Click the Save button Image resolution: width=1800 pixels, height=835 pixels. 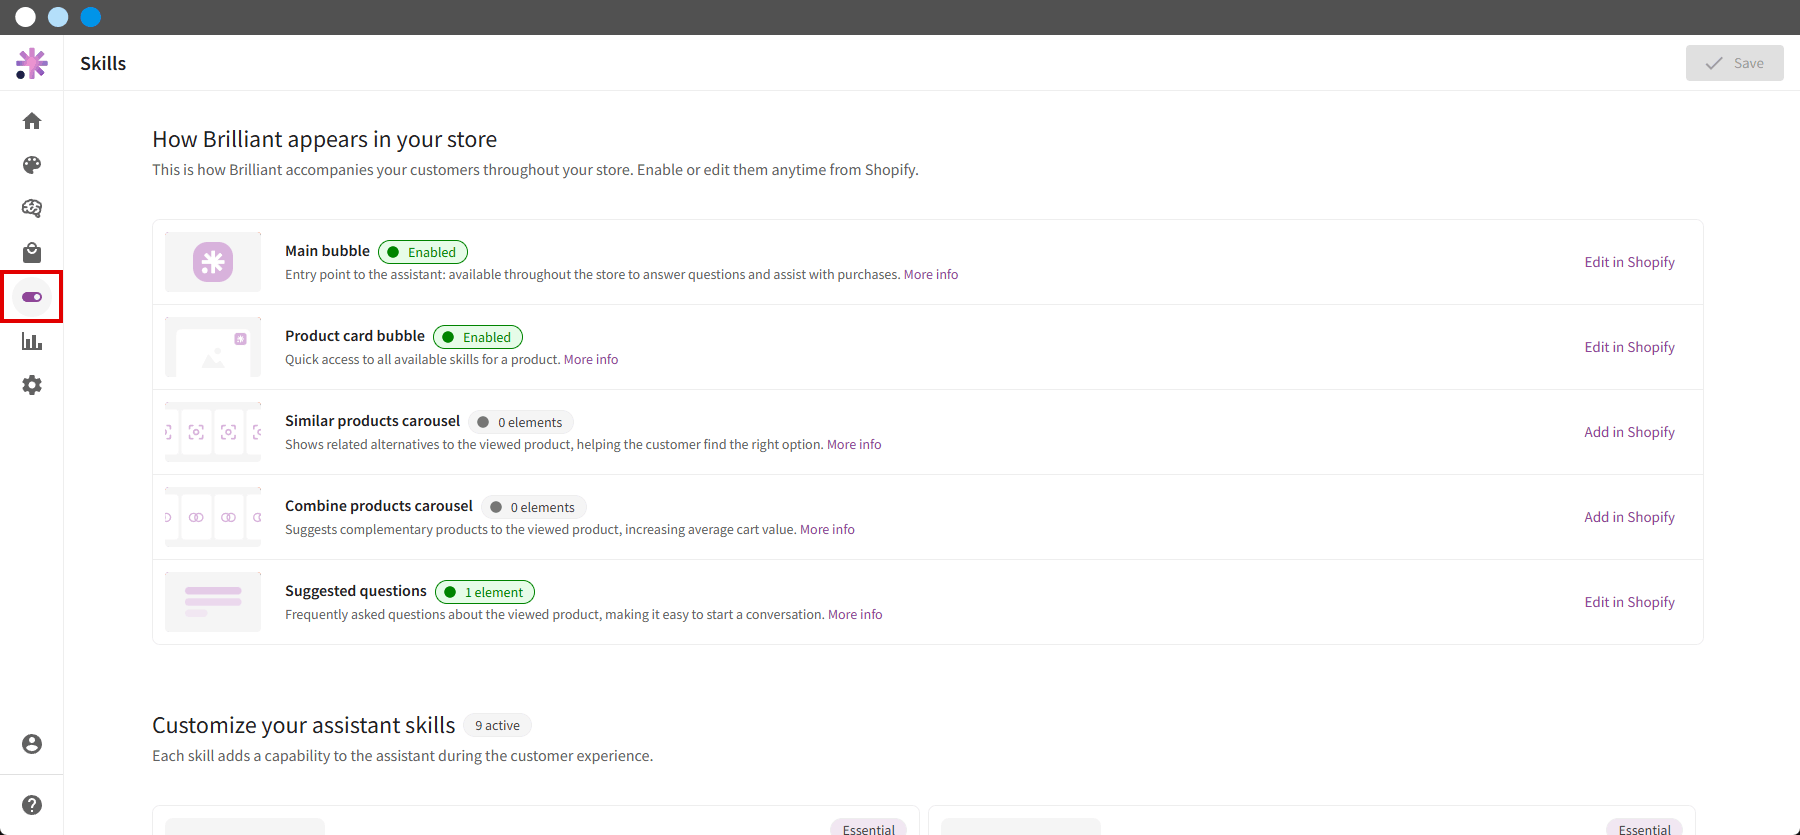1734,63
